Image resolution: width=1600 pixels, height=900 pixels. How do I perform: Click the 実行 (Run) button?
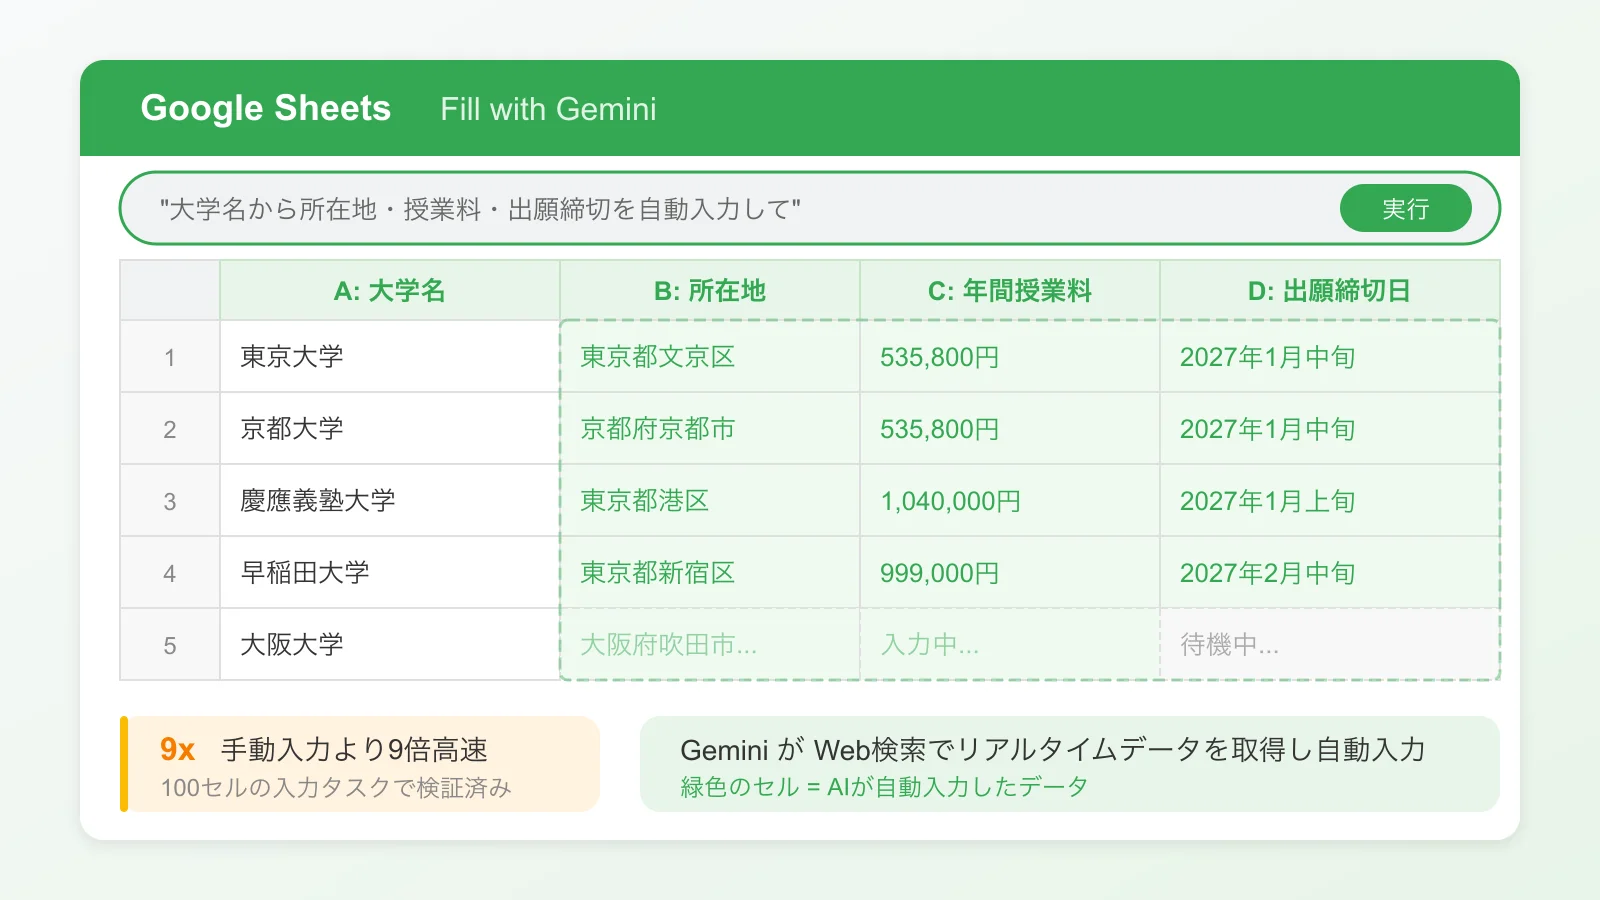click(1406, 208)
